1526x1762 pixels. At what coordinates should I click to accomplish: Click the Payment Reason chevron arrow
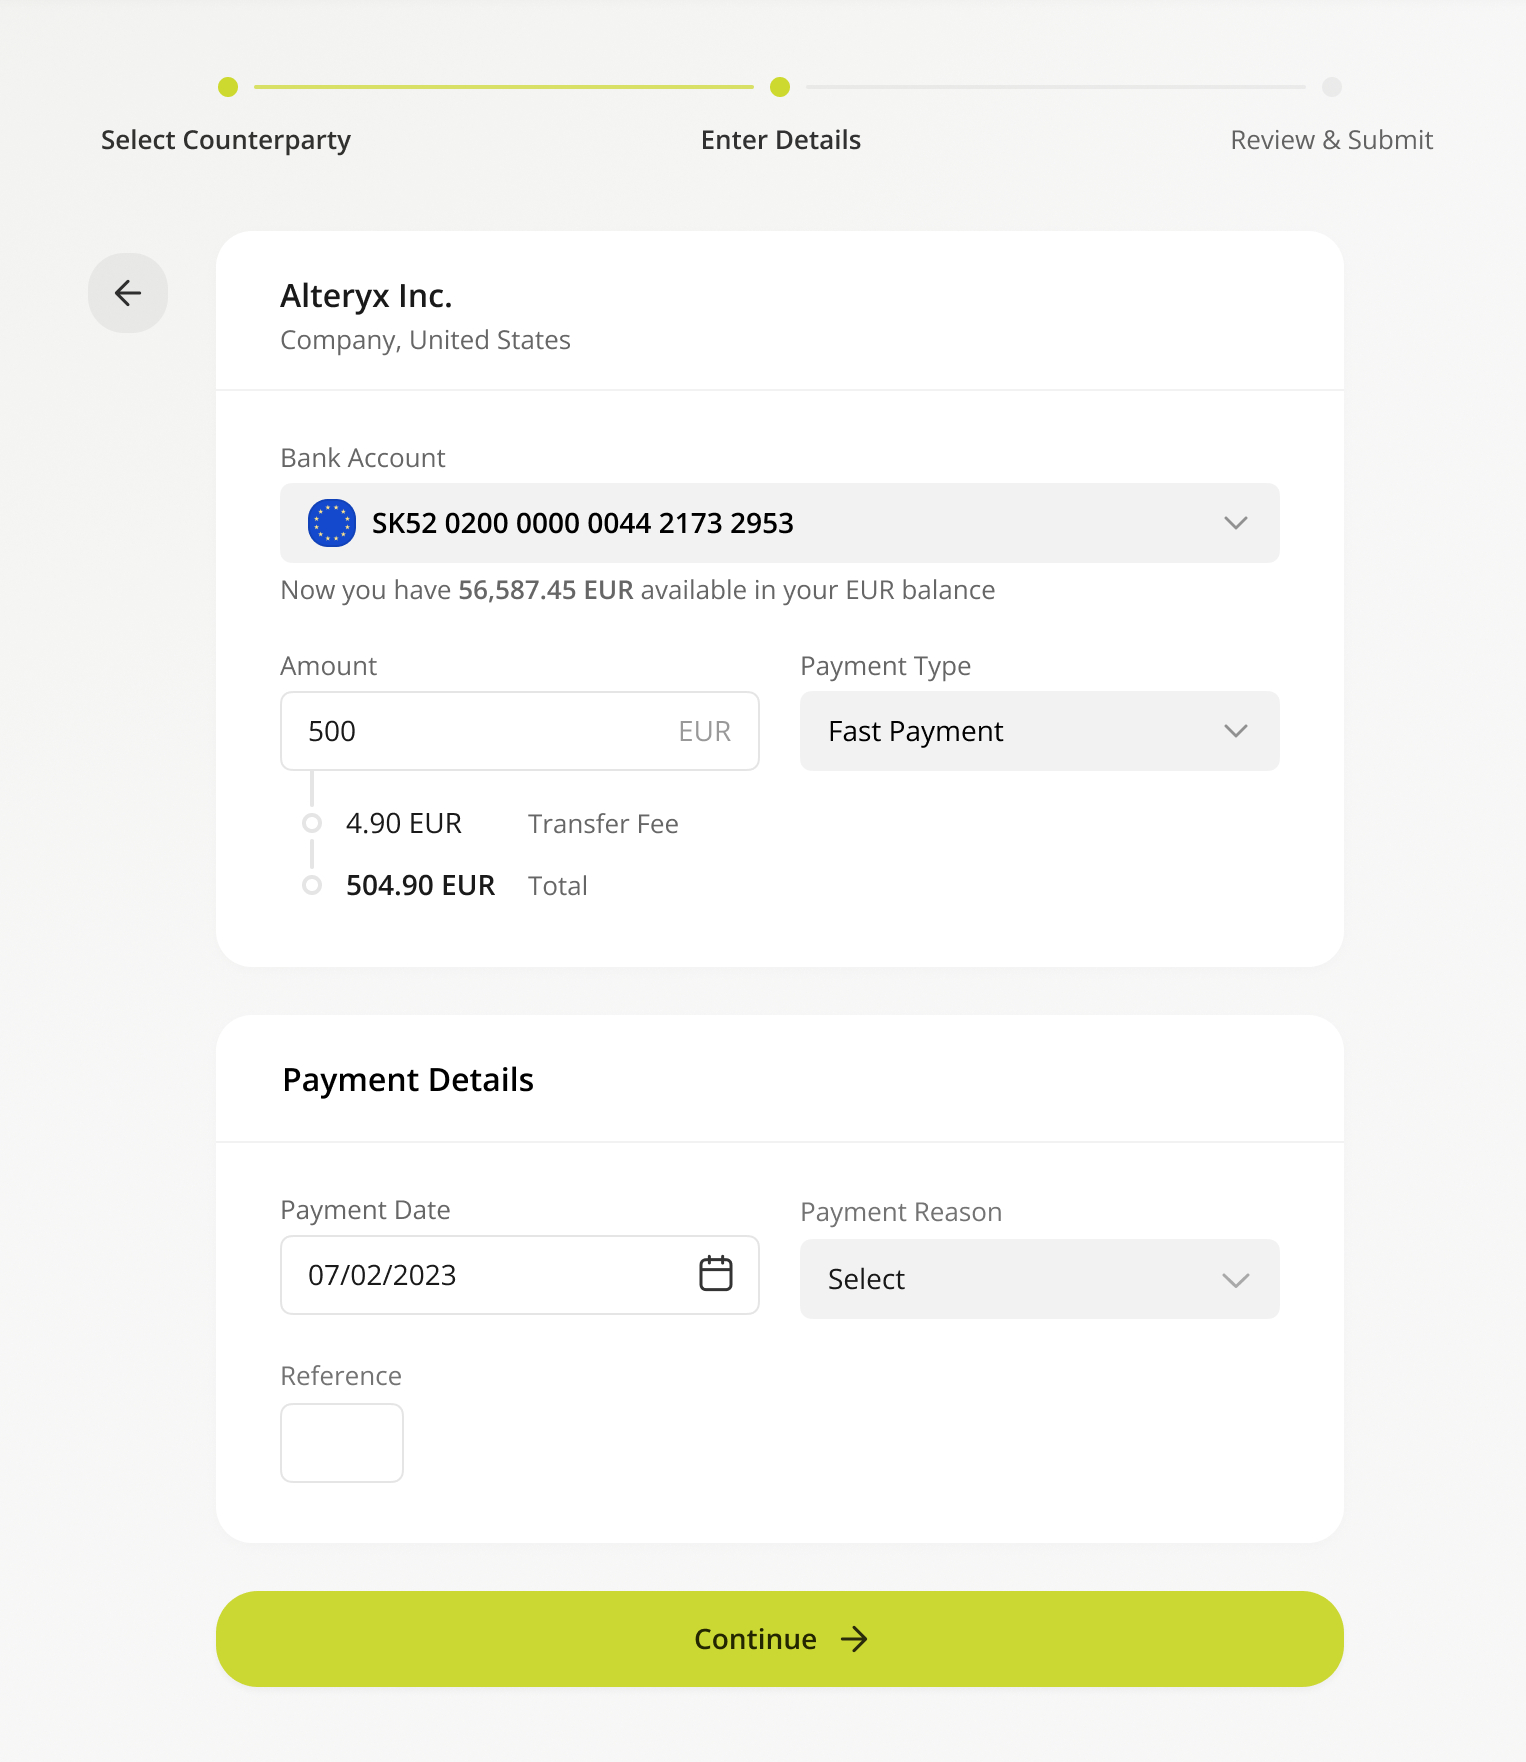pyautogui.click(x=1236, y=1280)
